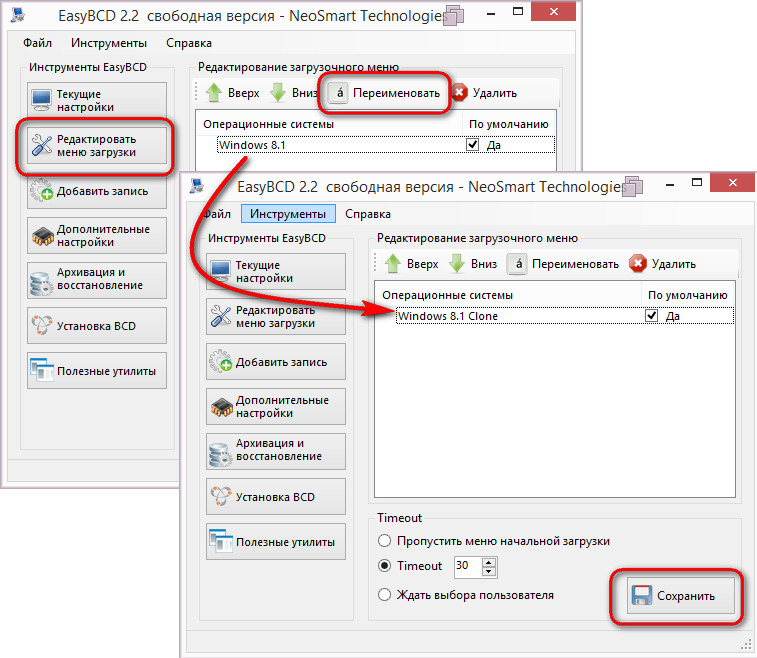This screenshot has width=757, height=658.
Task: Open Инструменты menu in back window
Action: click(x=109, y=43)
